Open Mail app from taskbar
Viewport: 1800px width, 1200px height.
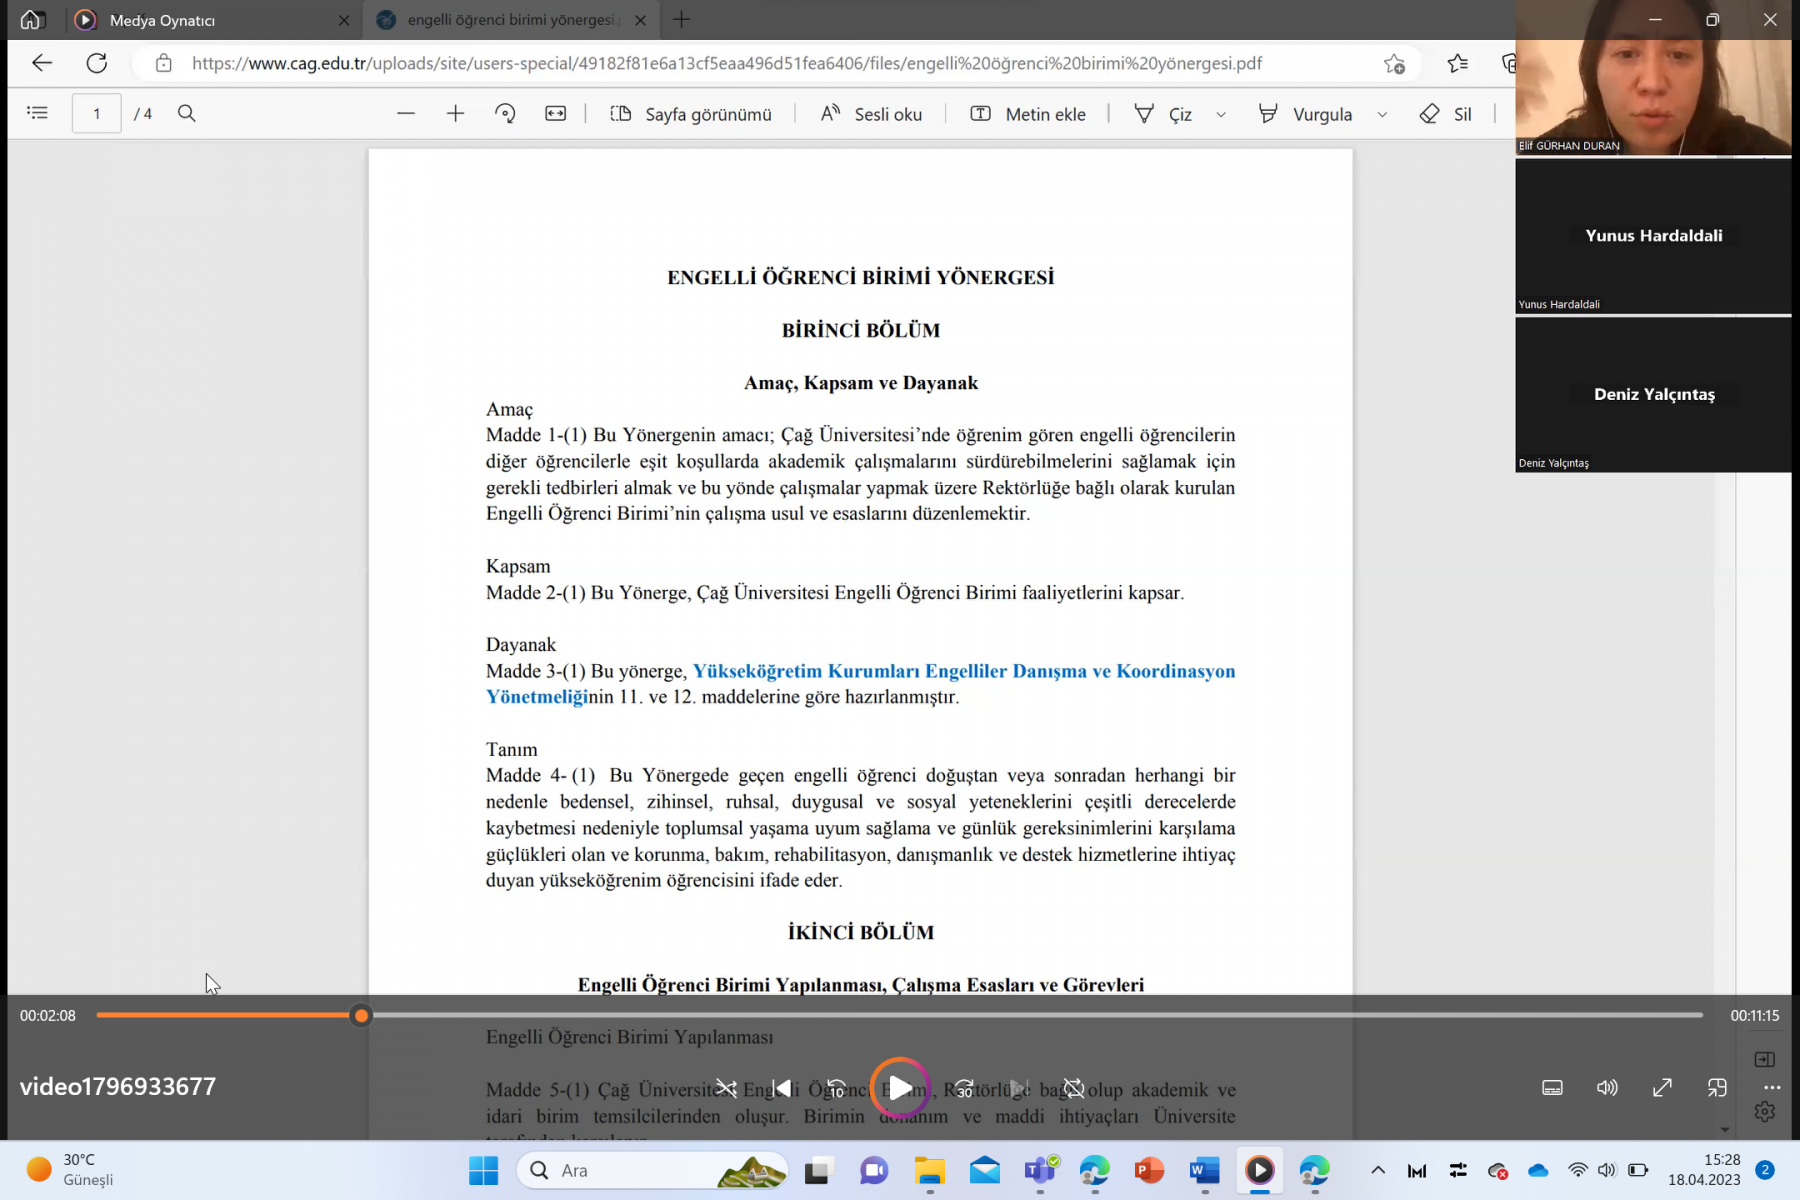[x=985, y=1170]
